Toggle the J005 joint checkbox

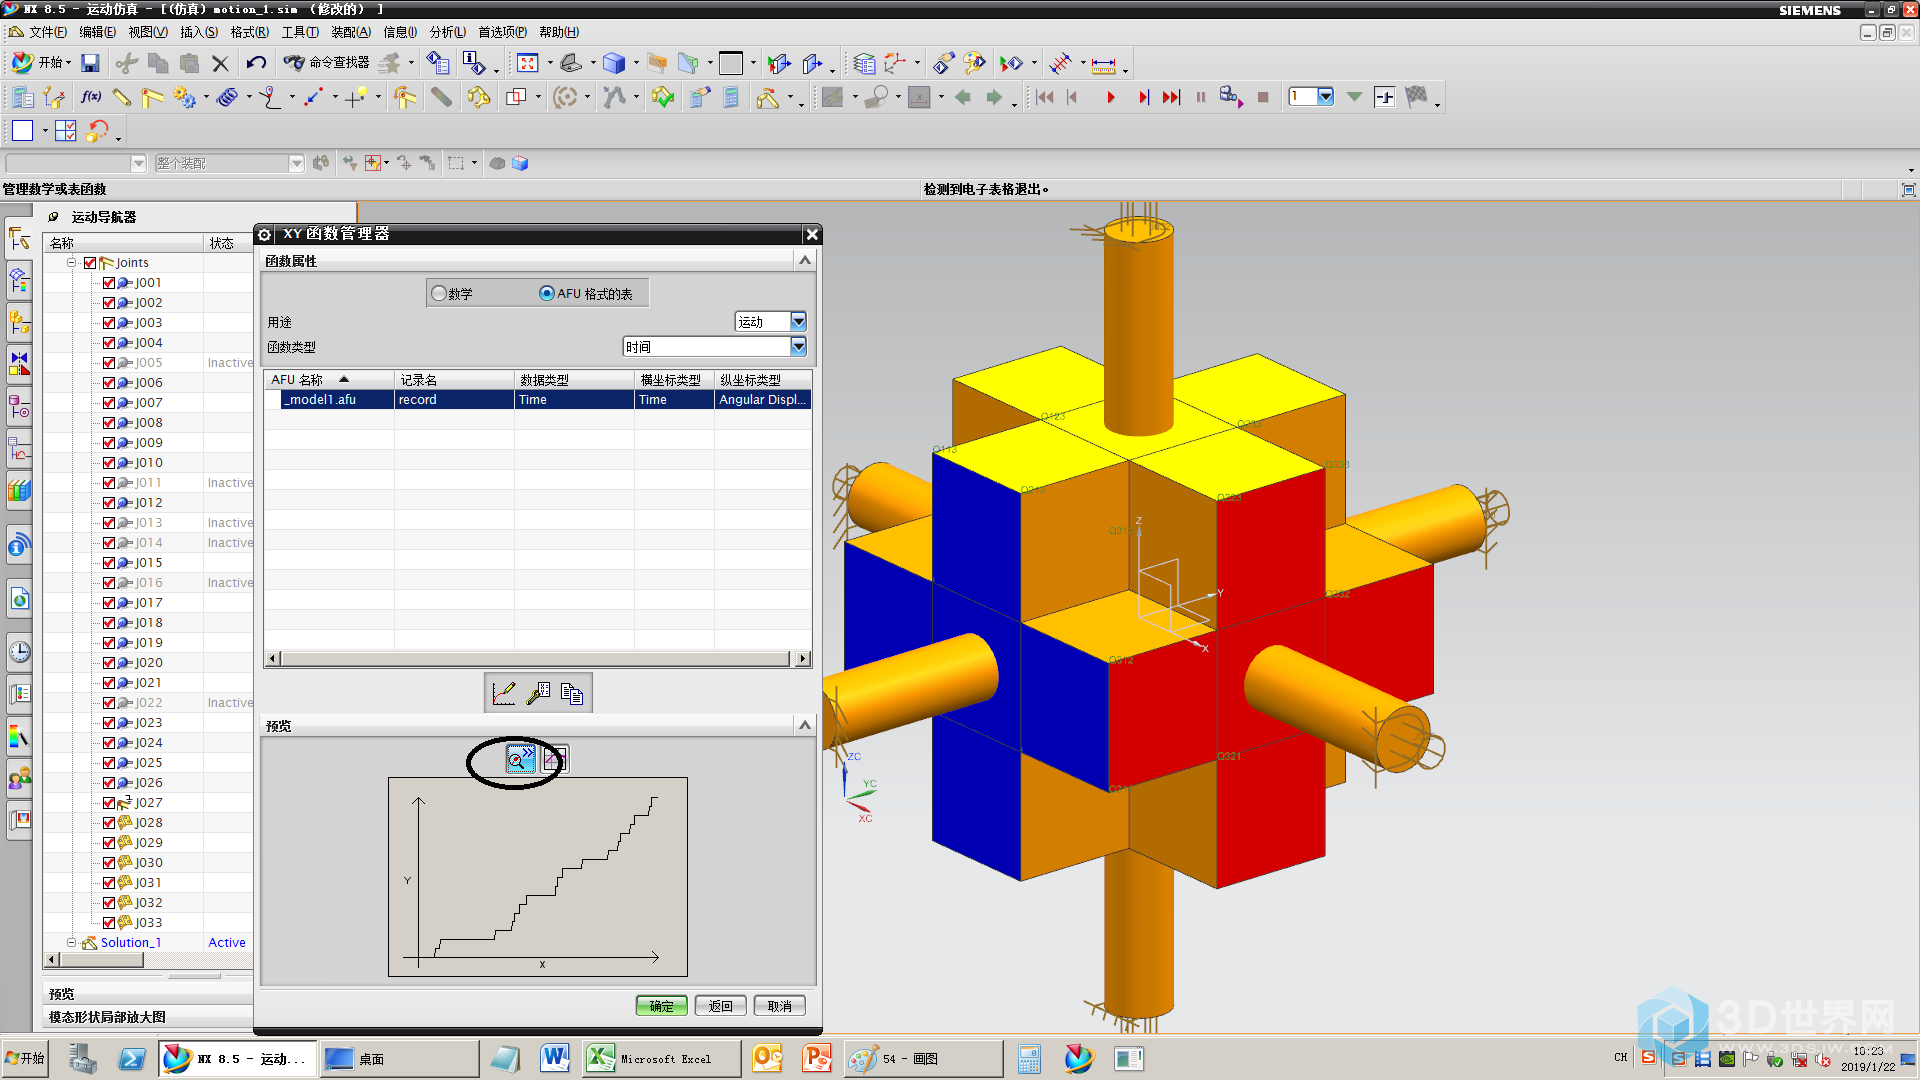(x=109, y=363)
